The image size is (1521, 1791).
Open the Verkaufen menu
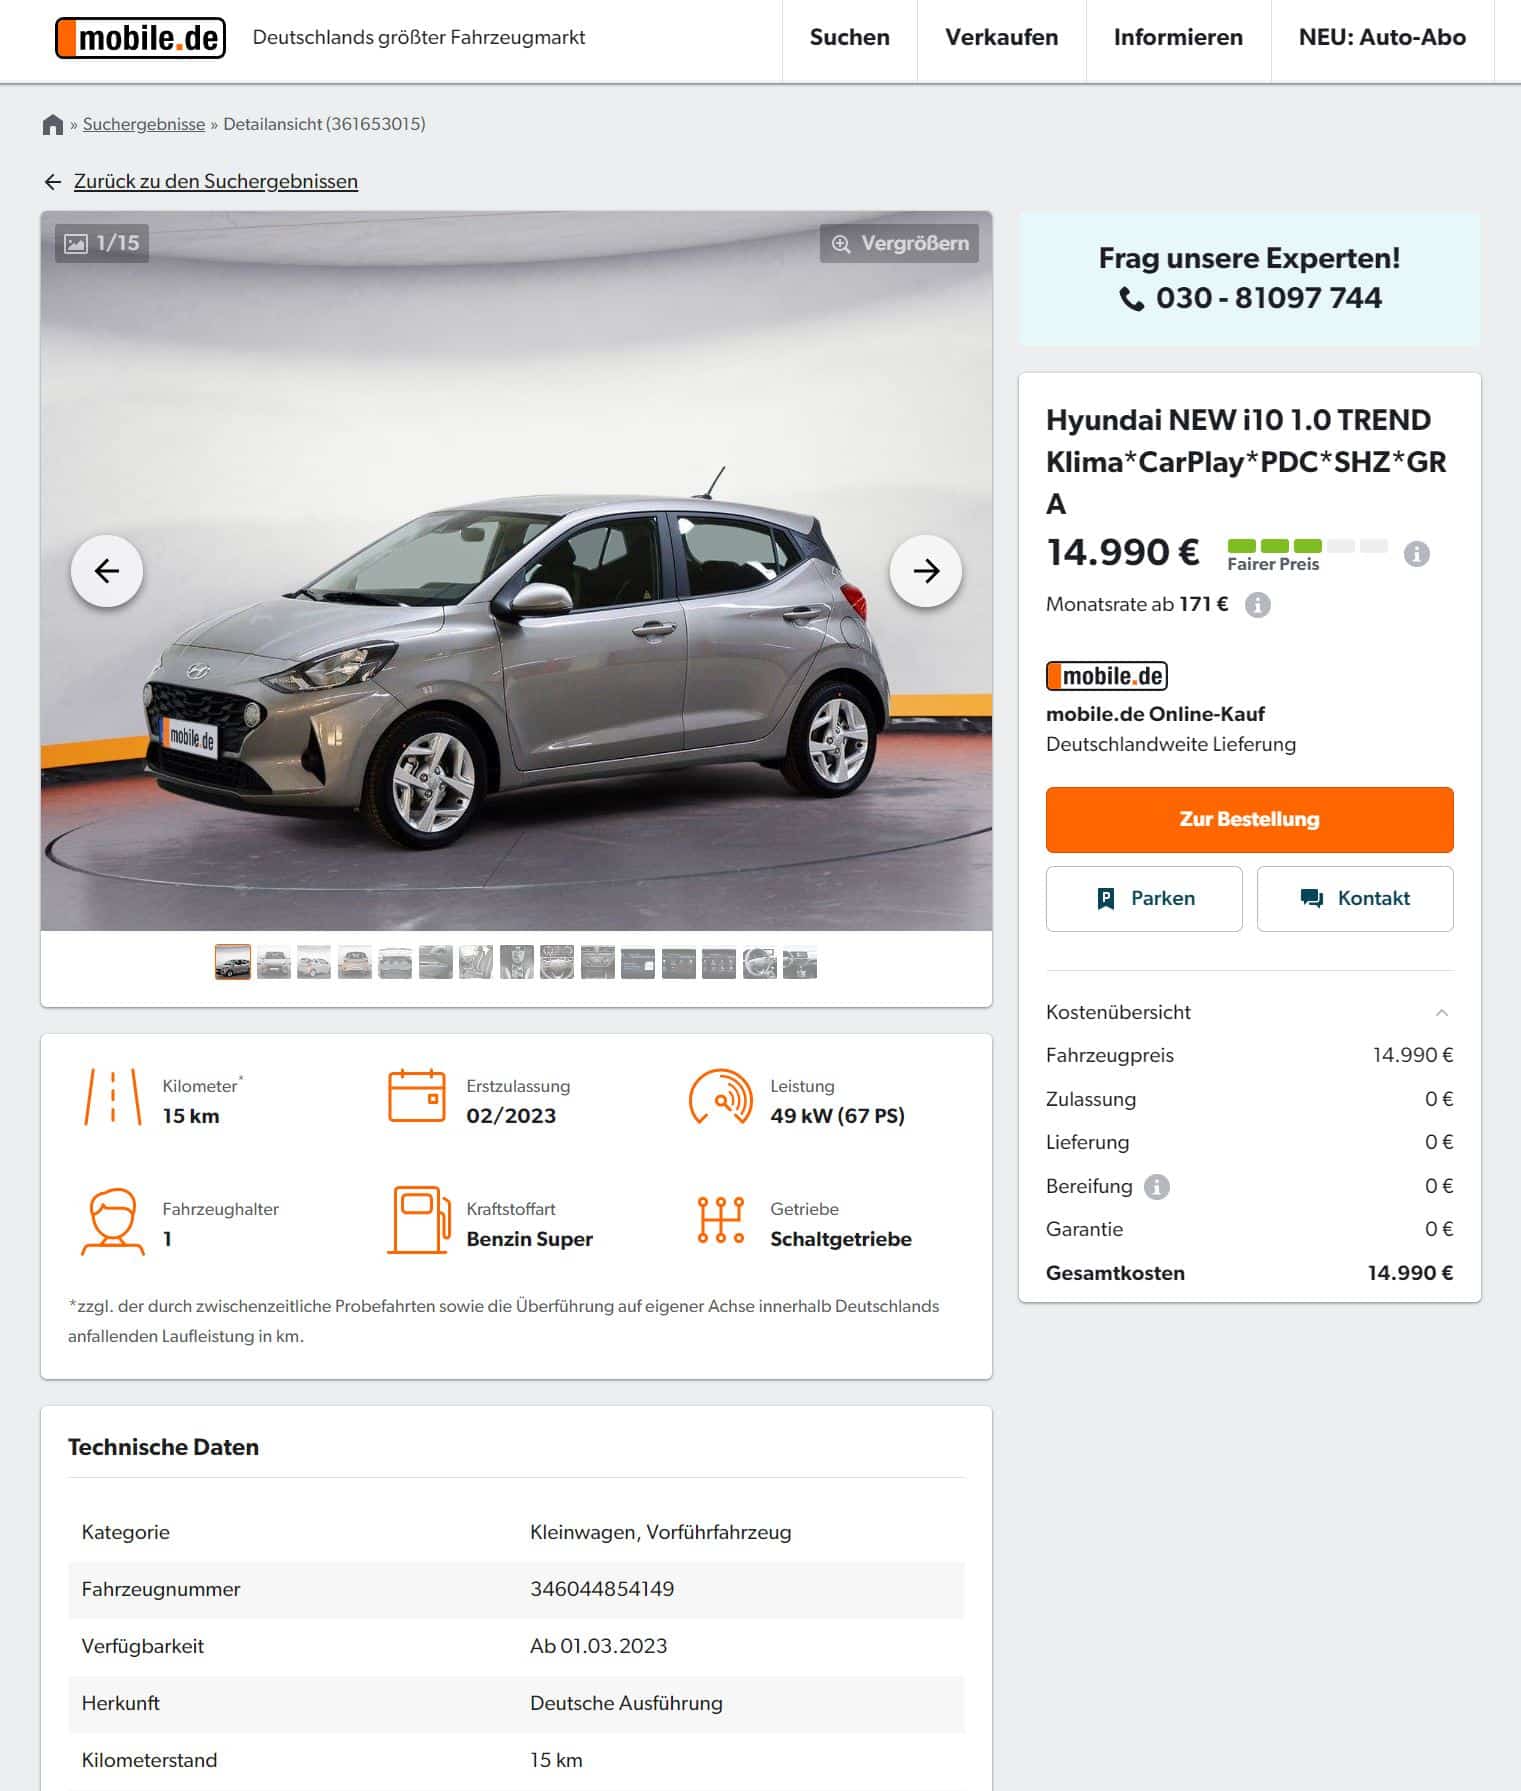(1001, 38)
